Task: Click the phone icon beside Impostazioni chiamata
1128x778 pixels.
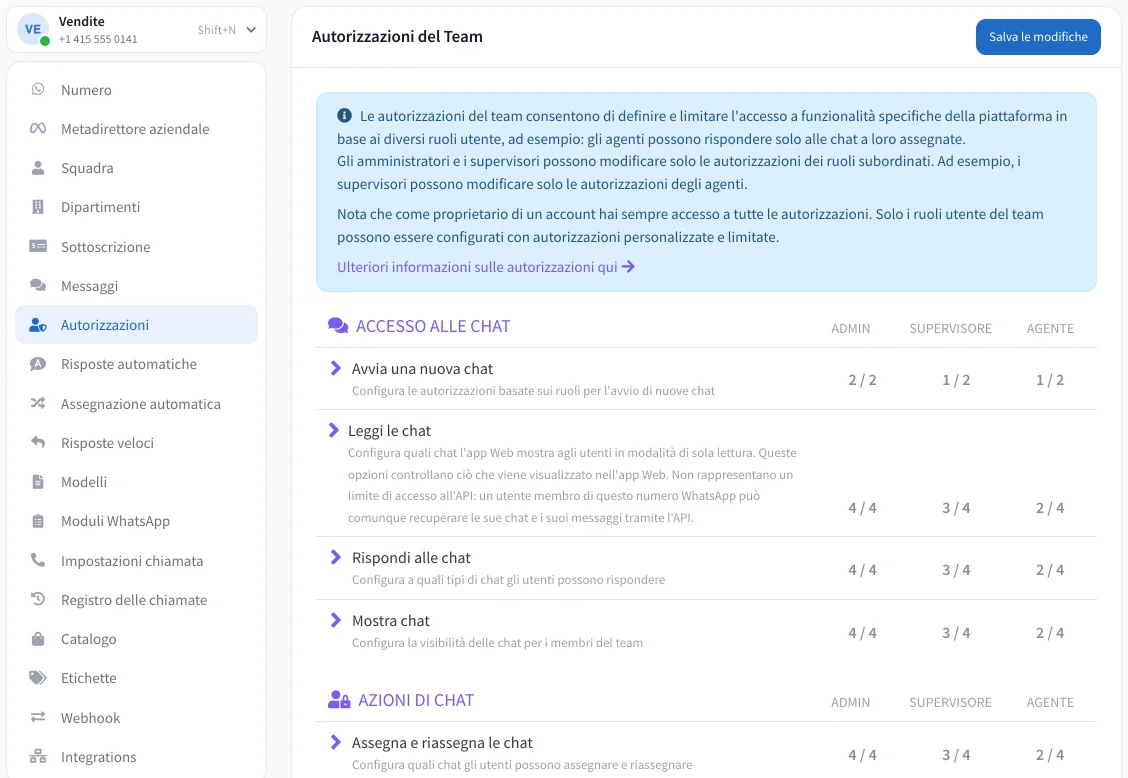Action: [x=38, y=560]
